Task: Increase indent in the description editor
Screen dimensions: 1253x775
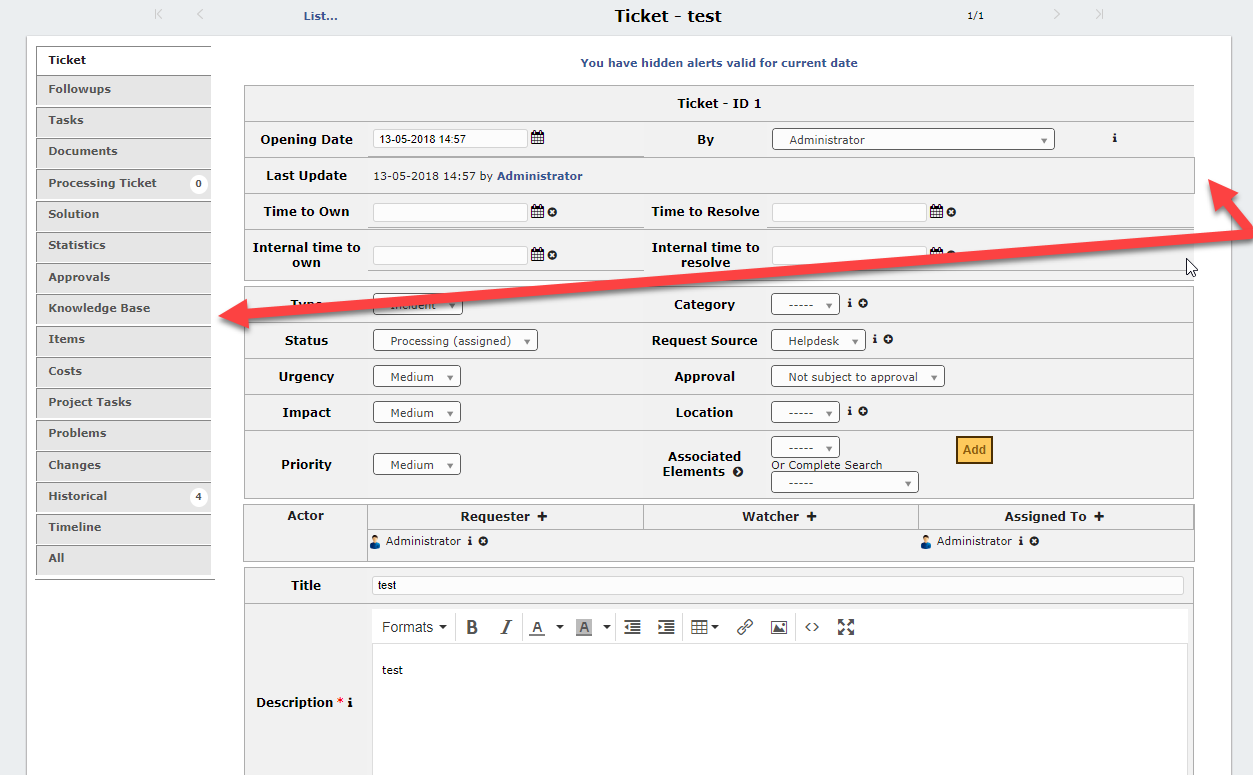Action: click(x=666, y=626)
